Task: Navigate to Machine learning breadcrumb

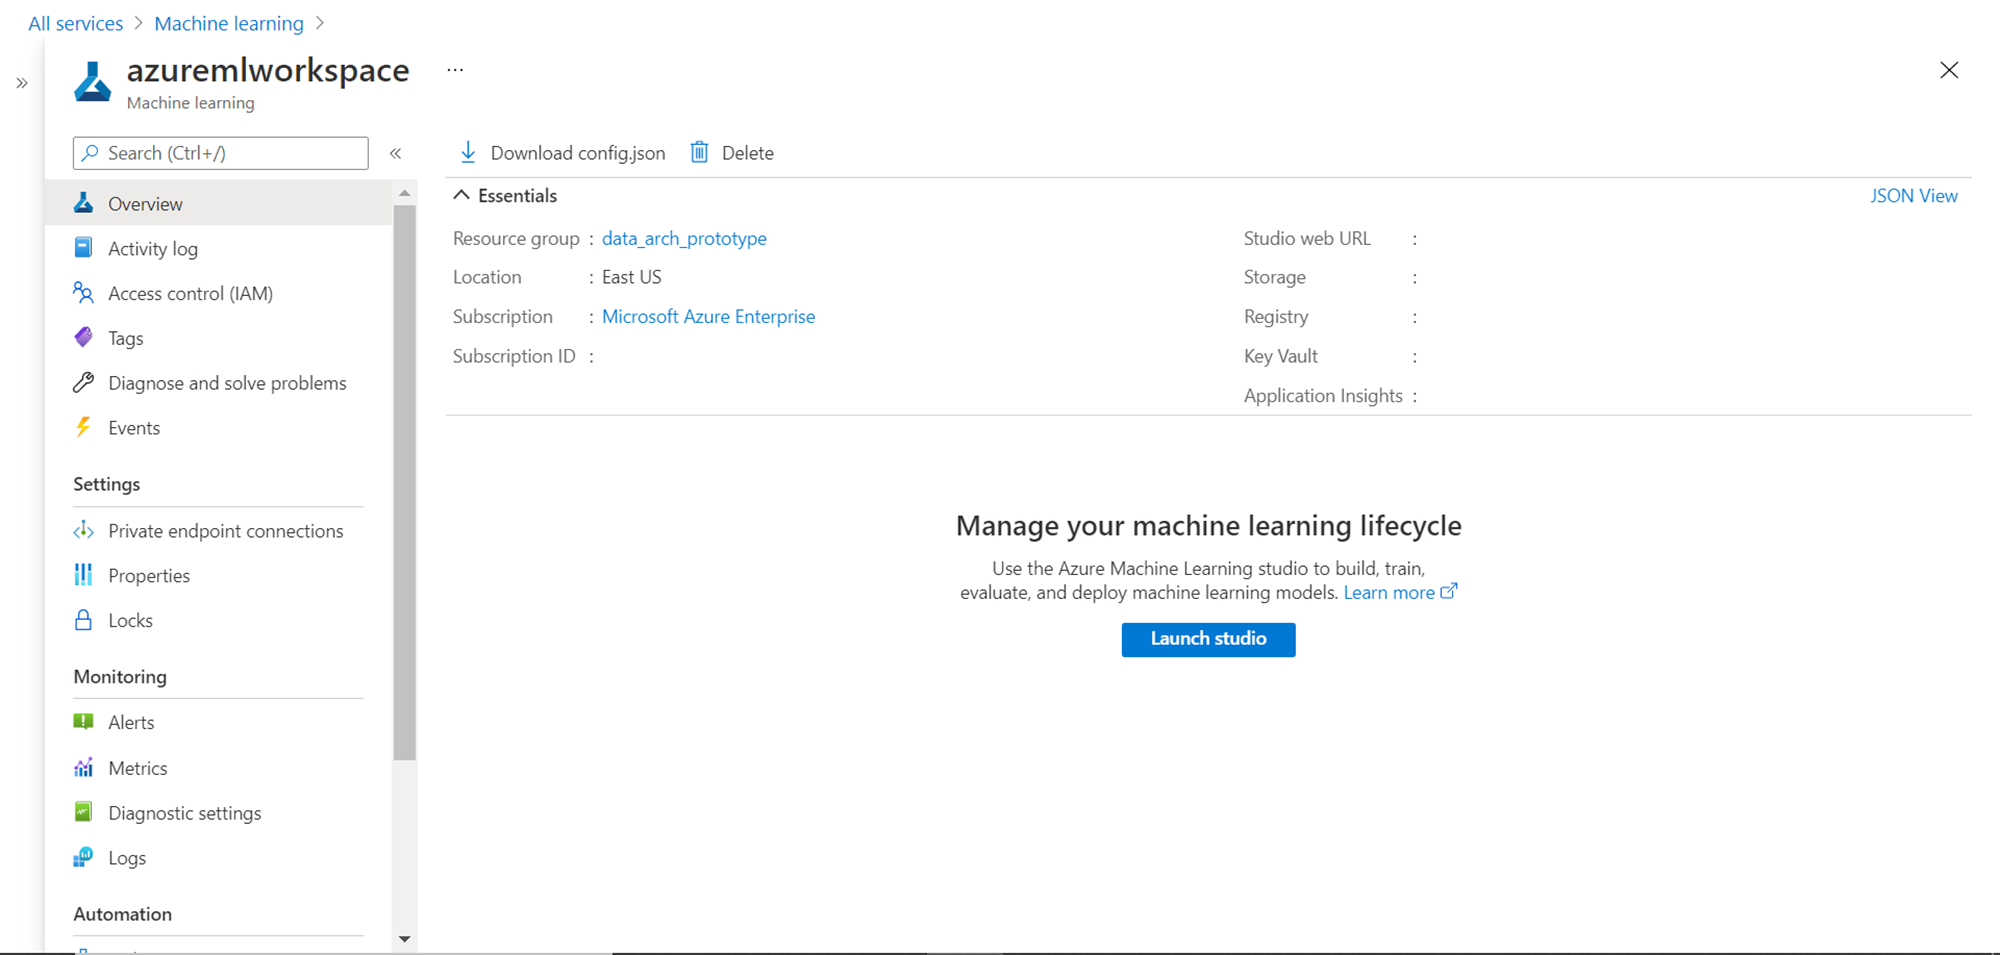Action: [x=229, y=23]
